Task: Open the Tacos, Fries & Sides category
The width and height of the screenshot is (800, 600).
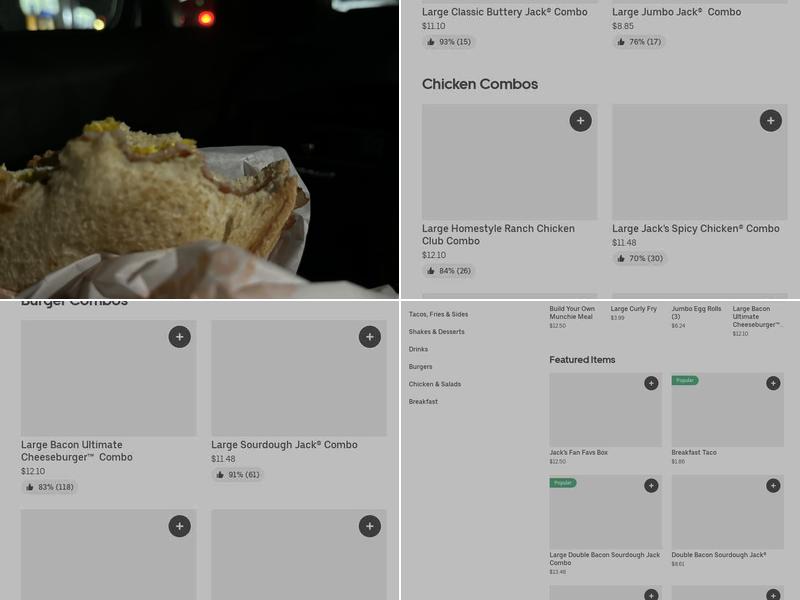Action: tap(438, 314)
